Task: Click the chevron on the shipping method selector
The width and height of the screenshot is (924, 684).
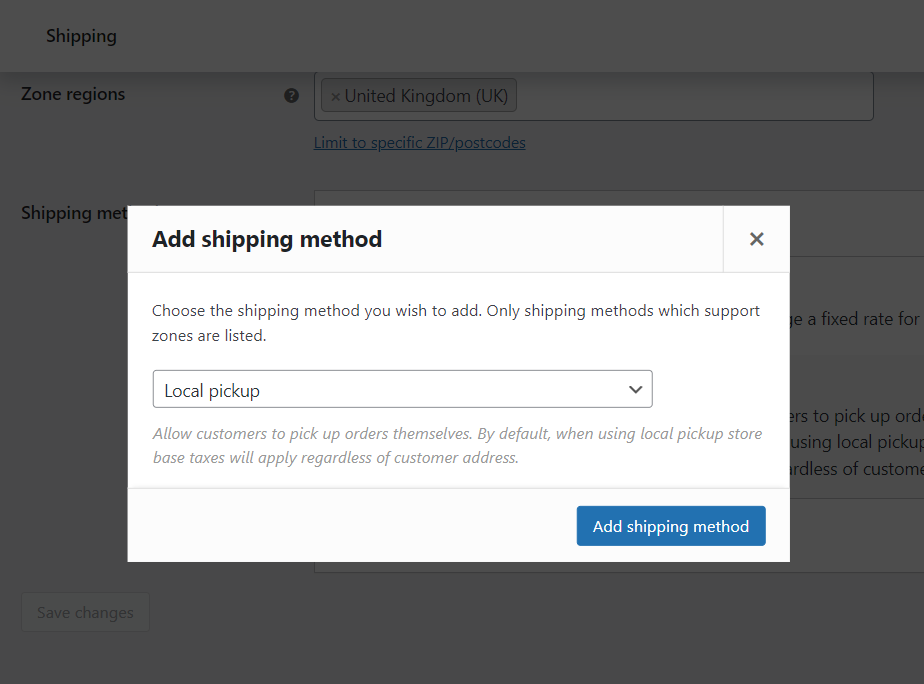Action: pos(635,389)
